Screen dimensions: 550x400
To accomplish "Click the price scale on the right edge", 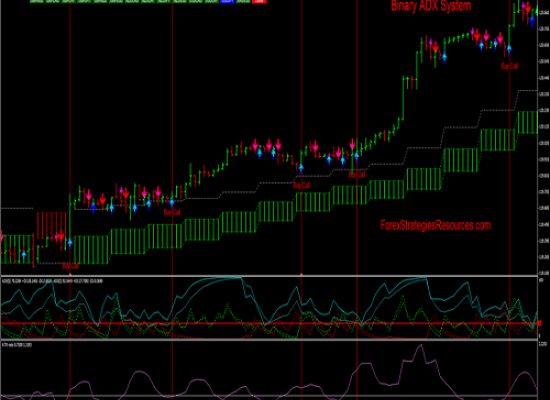I will click(x=544, y=138).
